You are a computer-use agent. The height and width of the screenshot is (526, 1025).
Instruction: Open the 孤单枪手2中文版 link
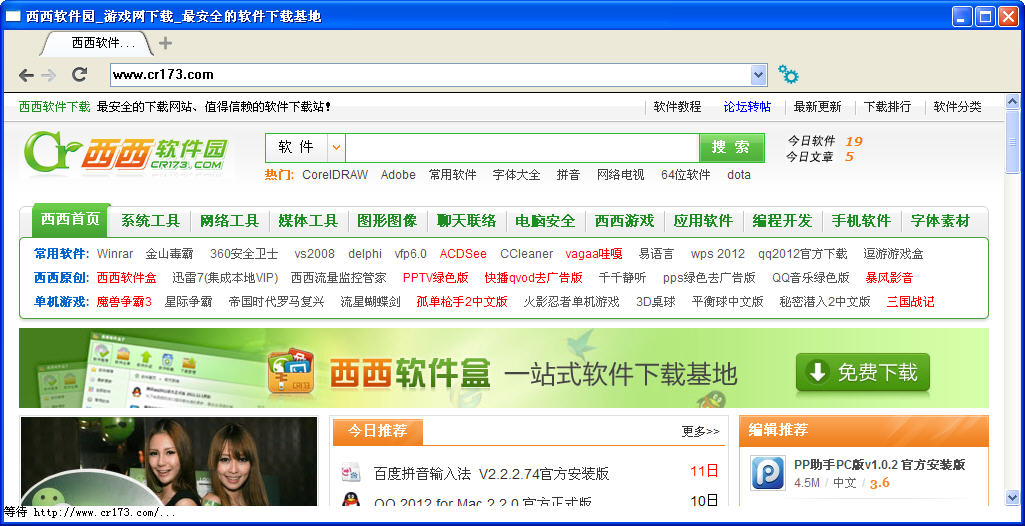point(462,303)
